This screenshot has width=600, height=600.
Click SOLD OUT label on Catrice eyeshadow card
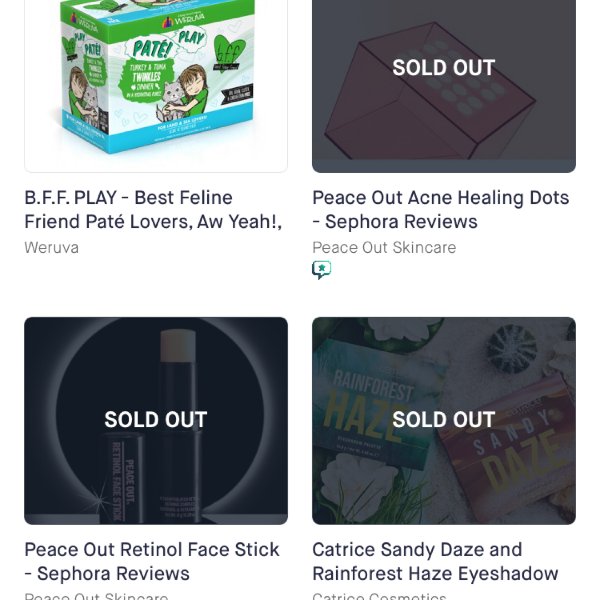click(x=444, y=419)
